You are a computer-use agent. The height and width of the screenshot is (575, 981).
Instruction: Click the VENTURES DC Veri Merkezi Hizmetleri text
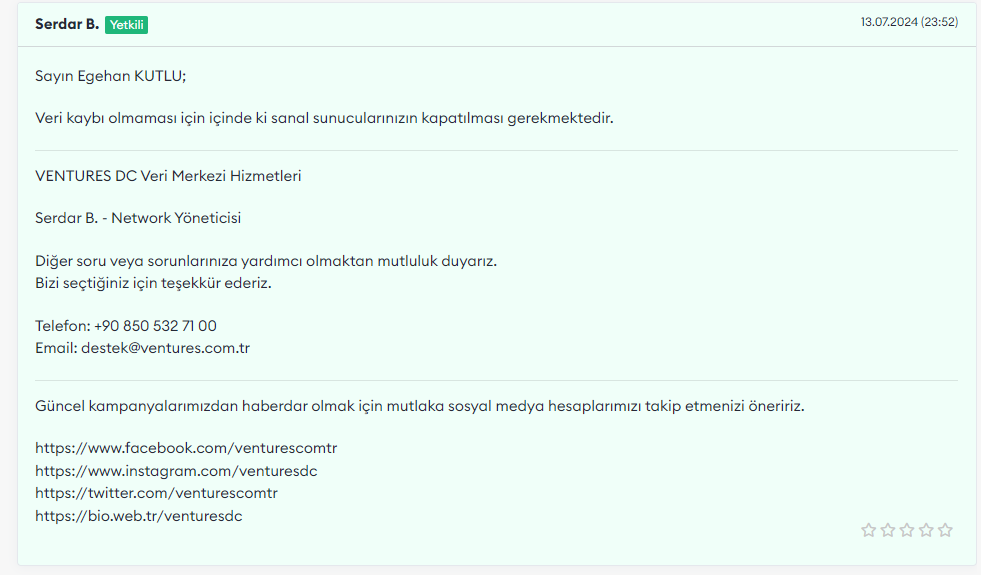coord(168,176)
